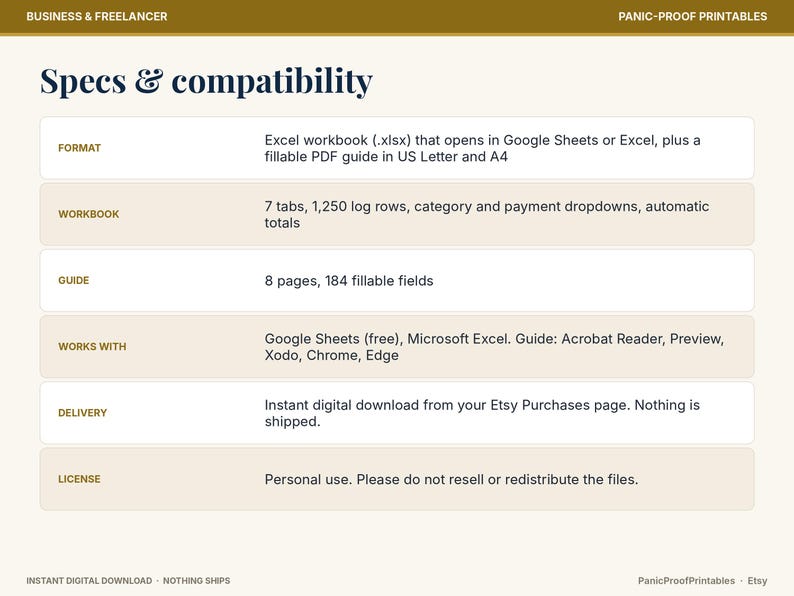The image size is (794, 596).
Task: Select the FORMAT row label
Action: pyautogui.click(x=80, y=148)
